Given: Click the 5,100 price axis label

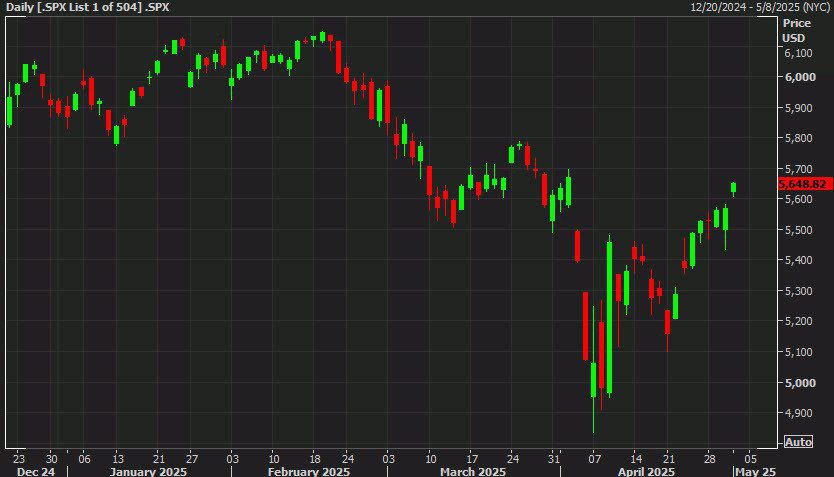Looking at the screenshot, I should (798, 352).
